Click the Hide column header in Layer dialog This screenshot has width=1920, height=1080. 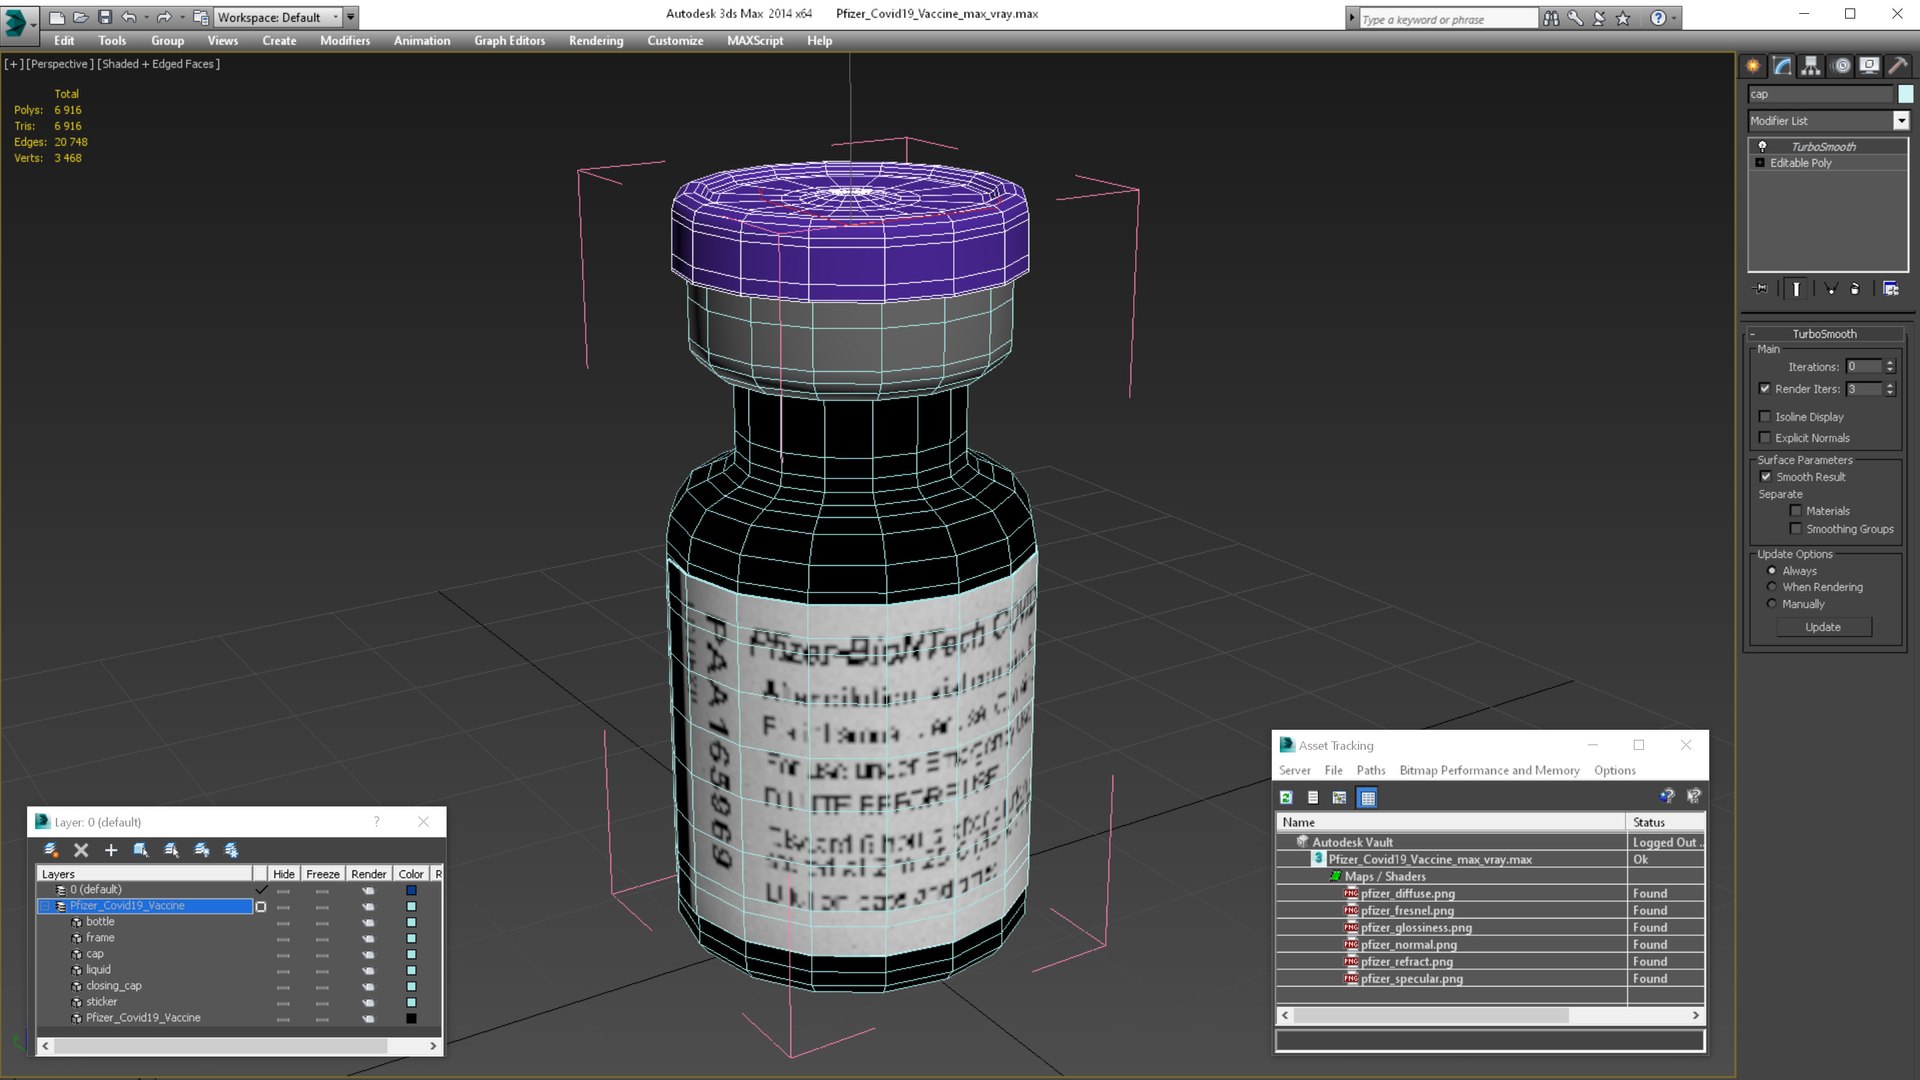284,874
